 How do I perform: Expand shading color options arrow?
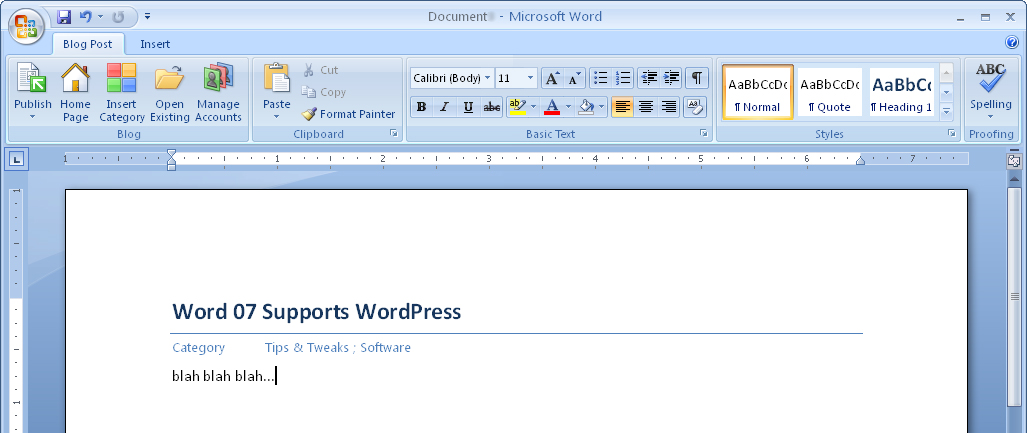point(602,107)
